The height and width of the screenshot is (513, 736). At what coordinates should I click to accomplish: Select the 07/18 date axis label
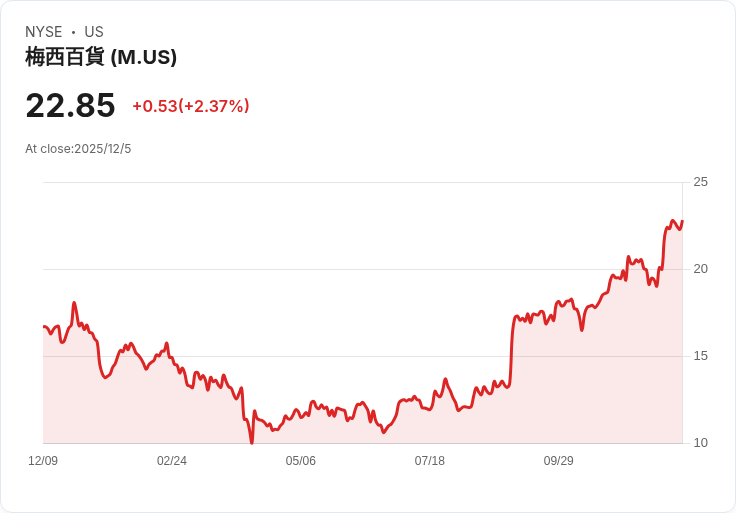tap(430, 461)
